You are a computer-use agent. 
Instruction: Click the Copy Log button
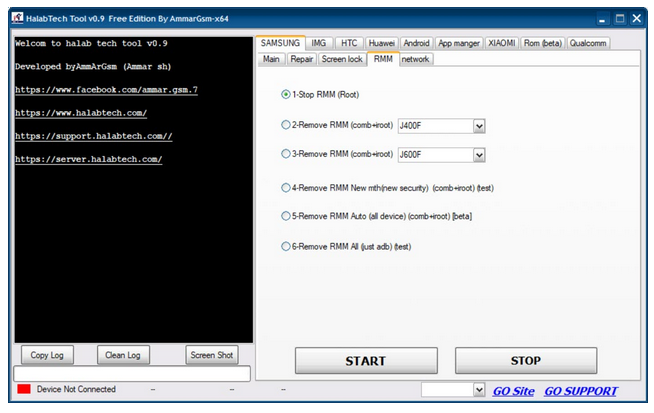pos(47,355)
